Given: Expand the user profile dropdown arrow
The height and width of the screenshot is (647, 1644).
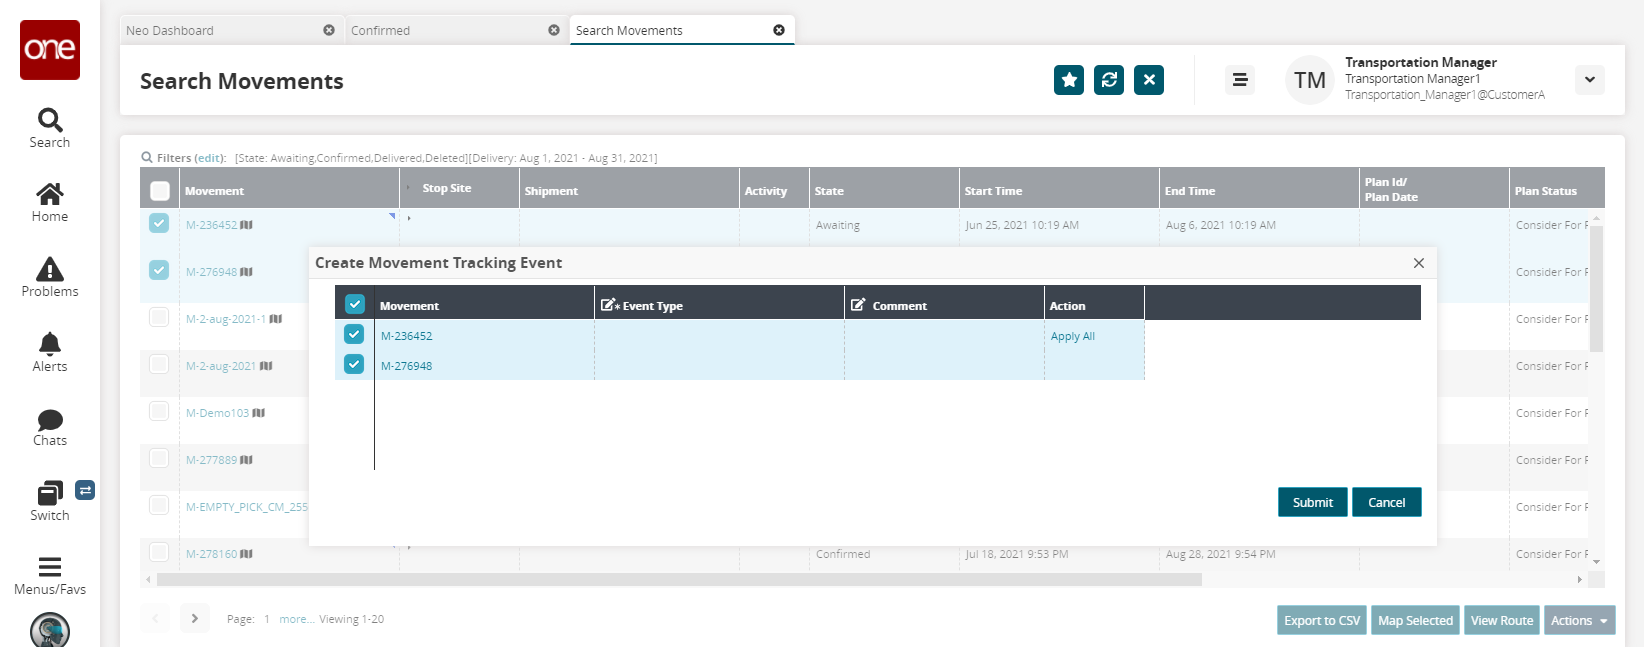Looking at the screenshot, I should 1589,80.
